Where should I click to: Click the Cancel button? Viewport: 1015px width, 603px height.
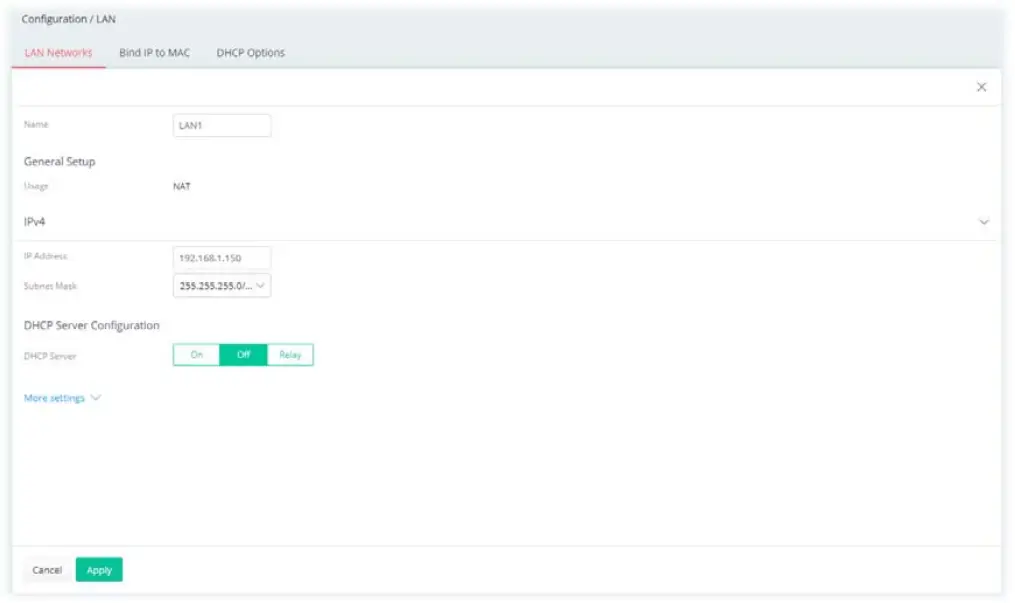point(47,570)
